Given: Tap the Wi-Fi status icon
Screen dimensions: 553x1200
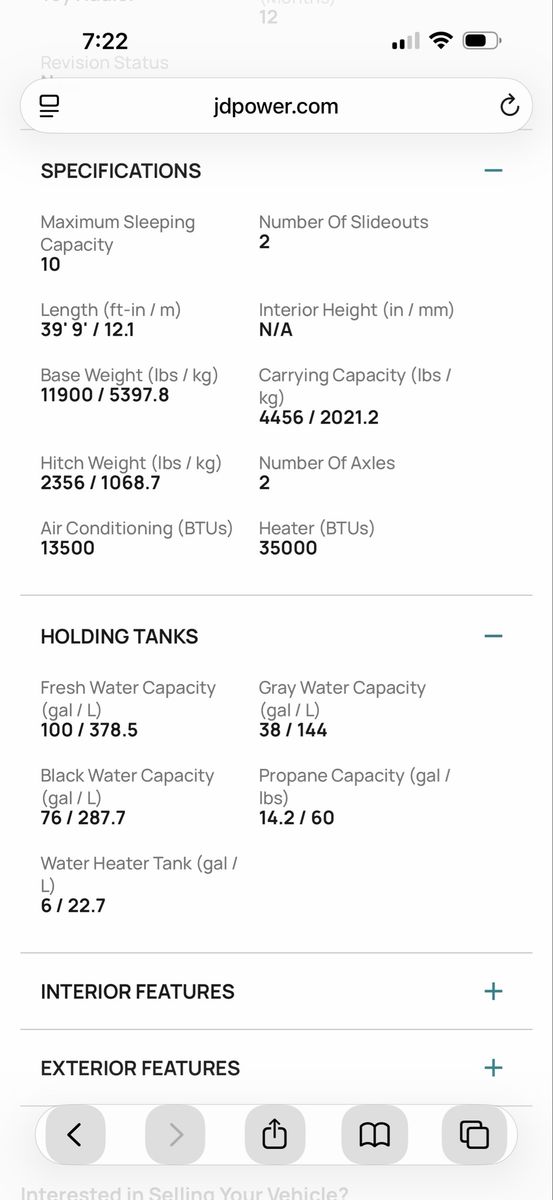Looking at the screenshot, I should (x=440, y=41).
